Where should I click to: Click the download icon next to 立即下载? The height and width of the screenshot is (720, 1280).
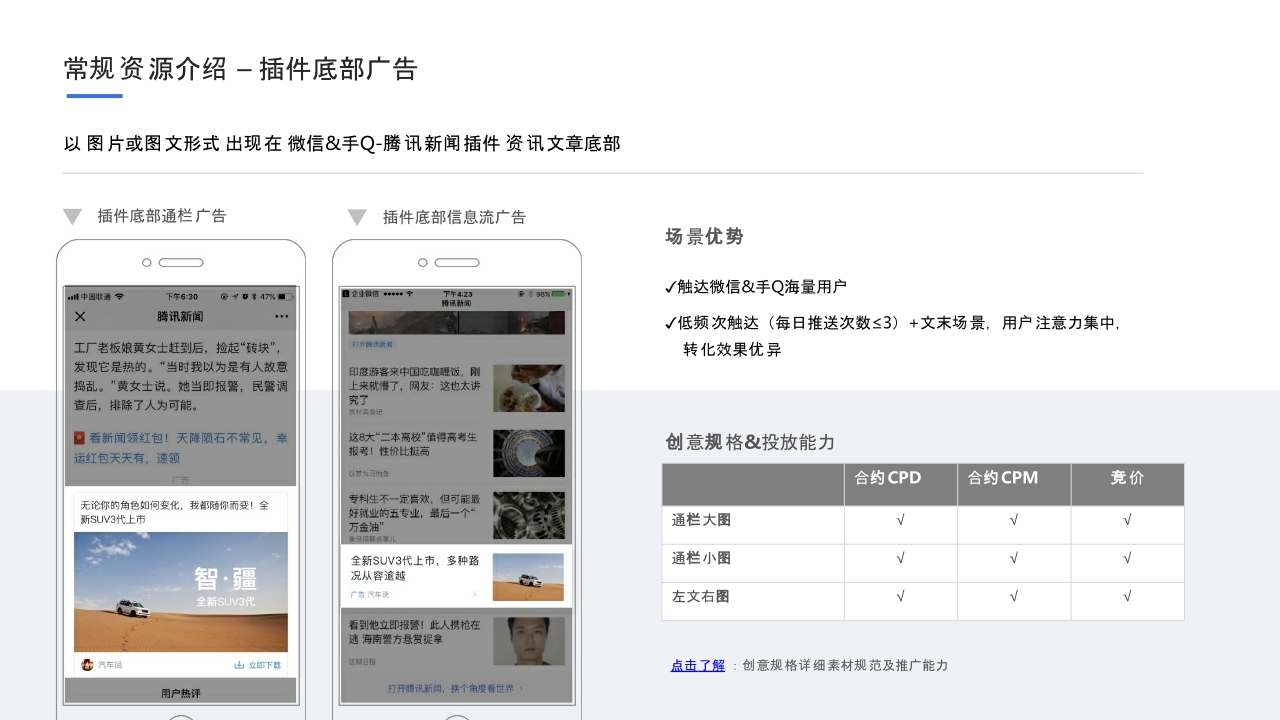pyautogui.click(x=238, y=663)
